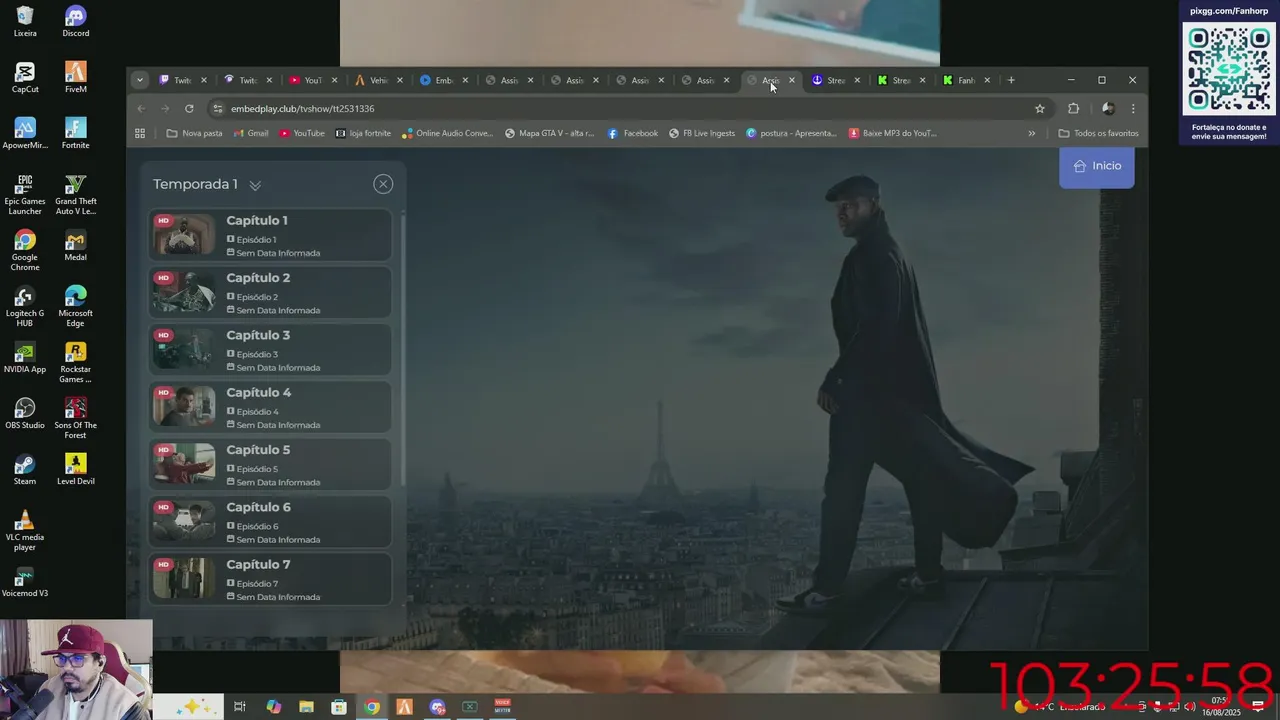Open the Baixe MP3 do YouTube bookmark

[893, 133]
